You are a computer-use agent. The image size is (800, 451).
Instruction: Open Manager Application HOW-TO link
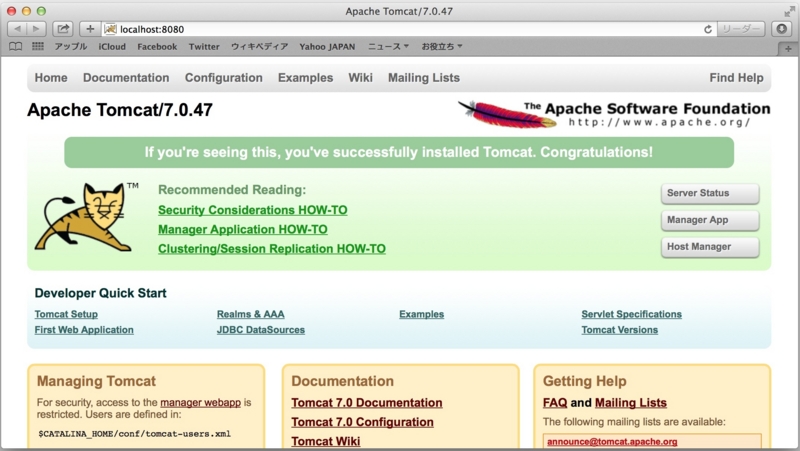point(243,230)
